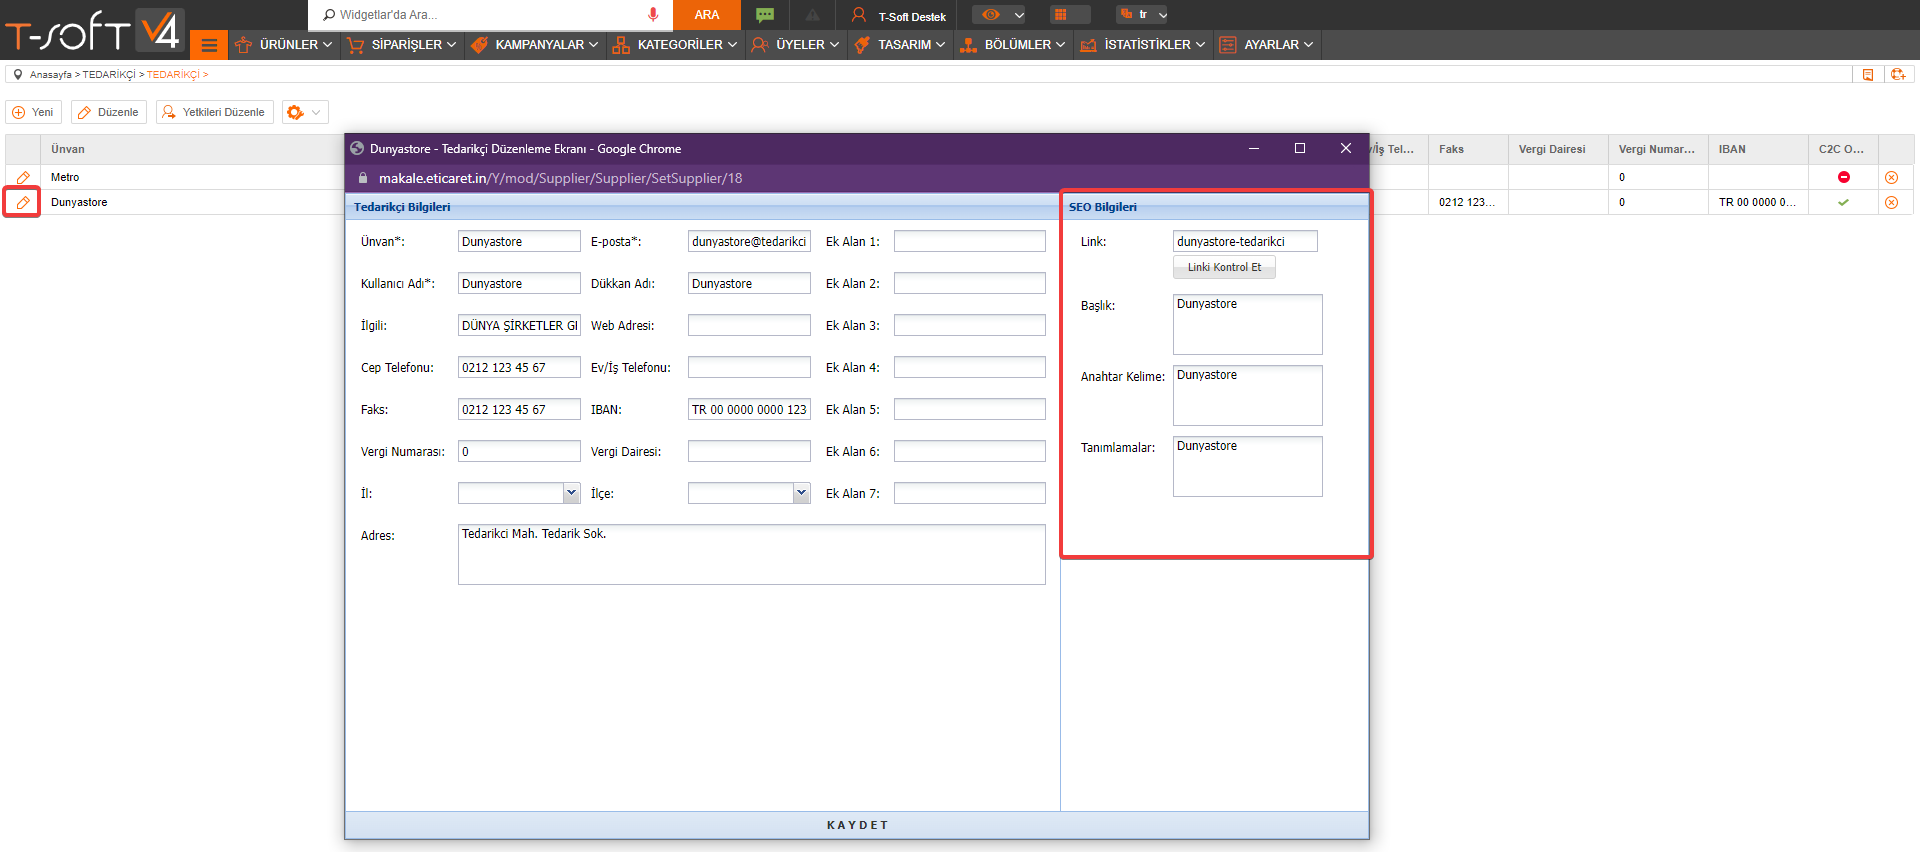The image size is (1920, 852).
Task: Open the SİPARİŞLER menu
Action: coord(402,45)
